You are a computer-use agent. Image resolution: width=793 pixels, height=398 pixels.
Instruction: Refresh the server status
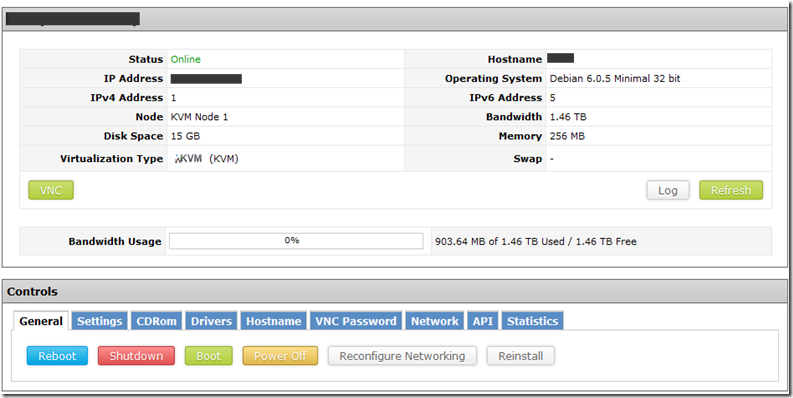731,190
